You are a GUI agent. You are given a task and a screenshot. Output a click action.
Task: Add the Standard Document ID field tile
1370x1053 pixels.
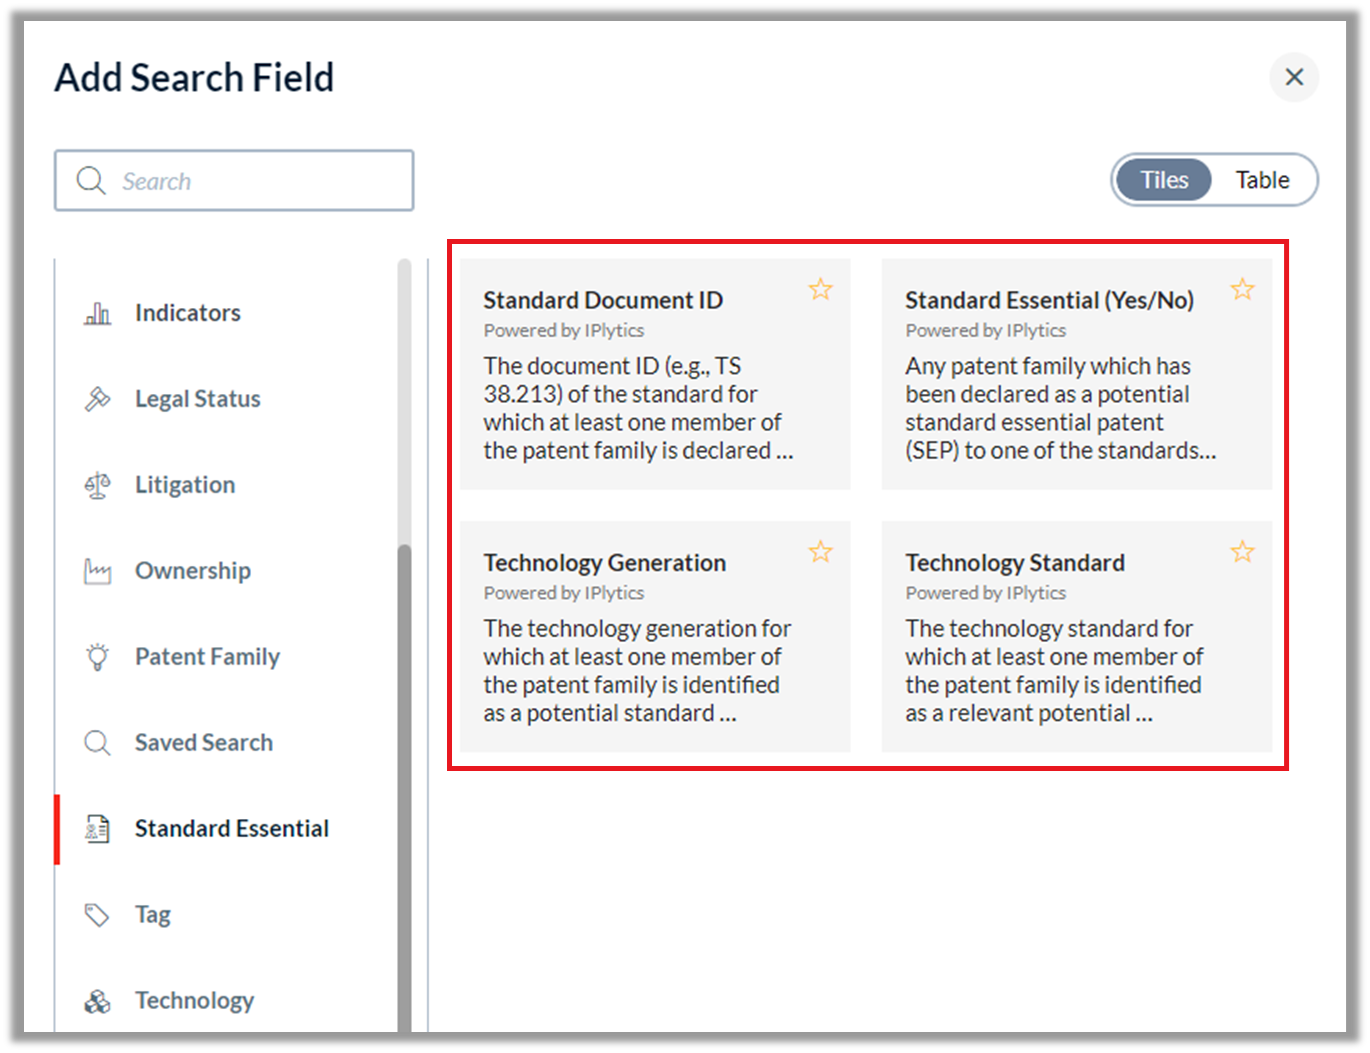pos(655,374)
